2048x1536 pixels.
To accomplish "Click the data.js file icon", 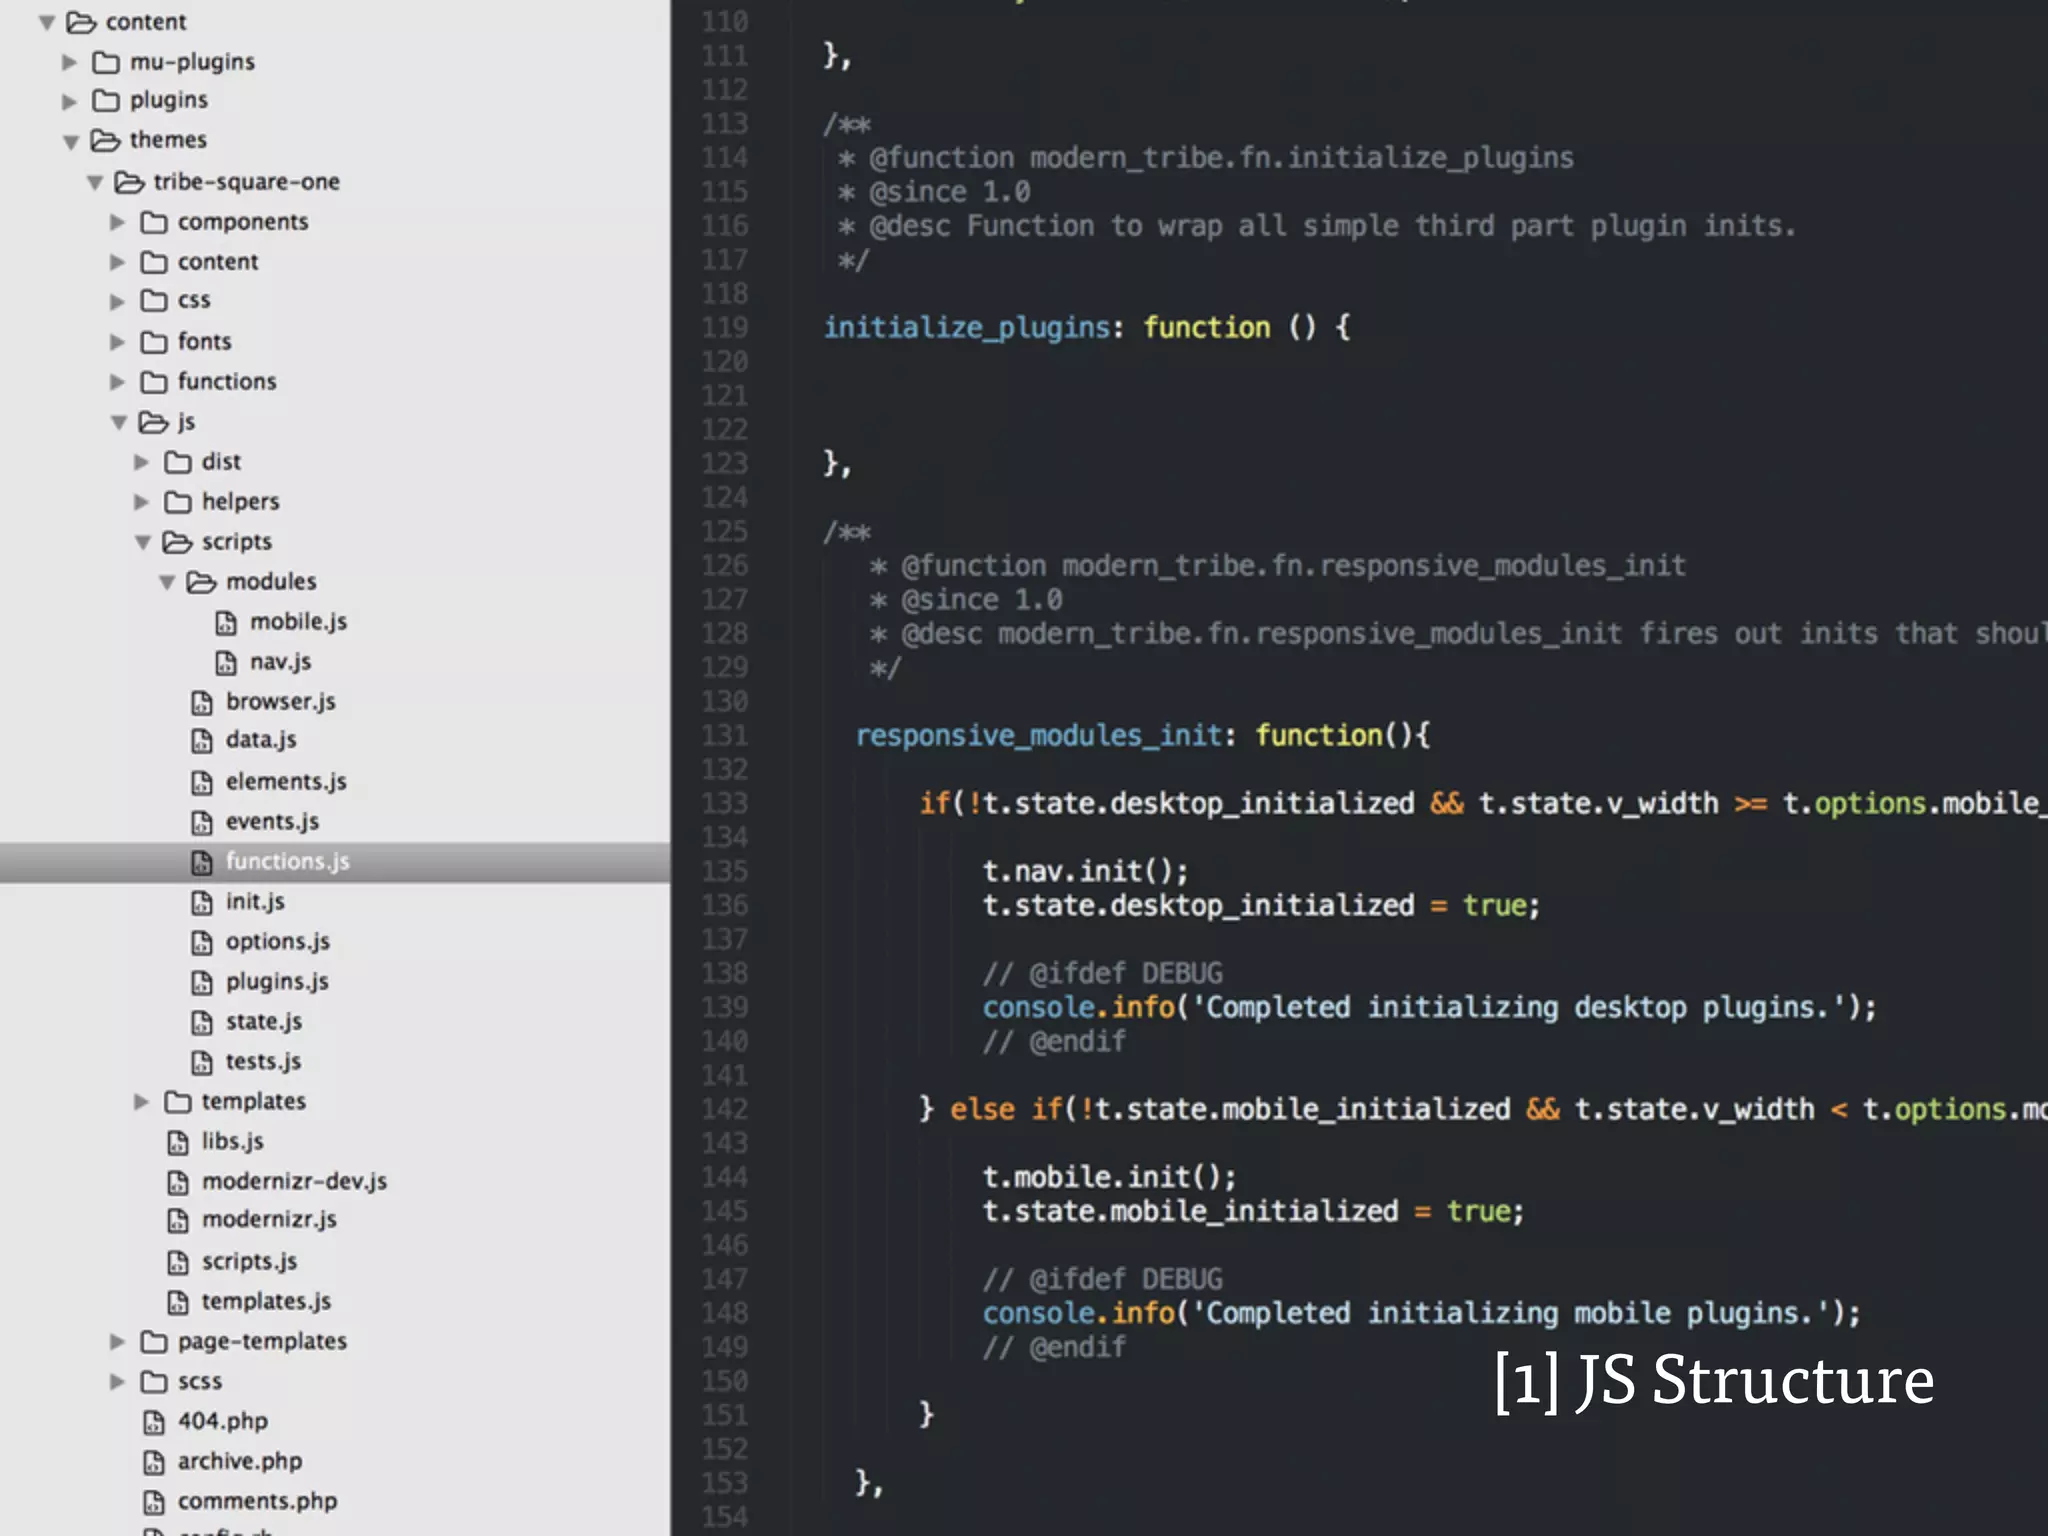I will tap(202, 741).
